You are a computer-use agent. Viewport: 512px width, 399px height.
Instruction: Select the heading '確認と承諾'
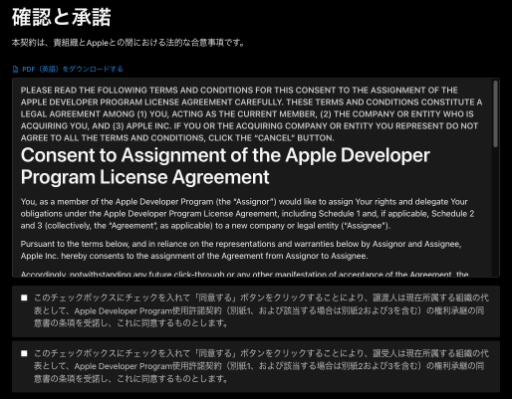tap(62, 17)
